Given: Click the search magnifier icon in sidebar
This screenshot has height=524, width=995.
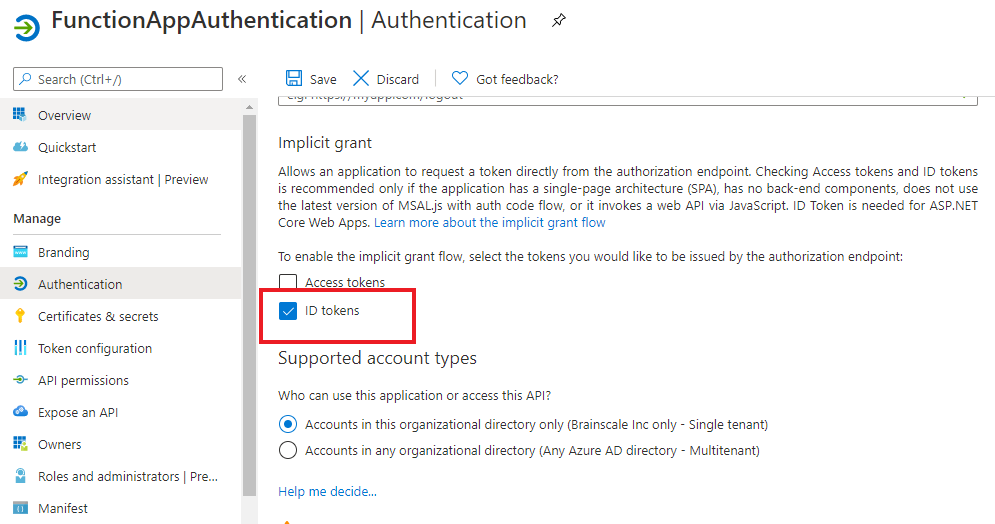Looking at the screenshot, I should coord(25,79).
